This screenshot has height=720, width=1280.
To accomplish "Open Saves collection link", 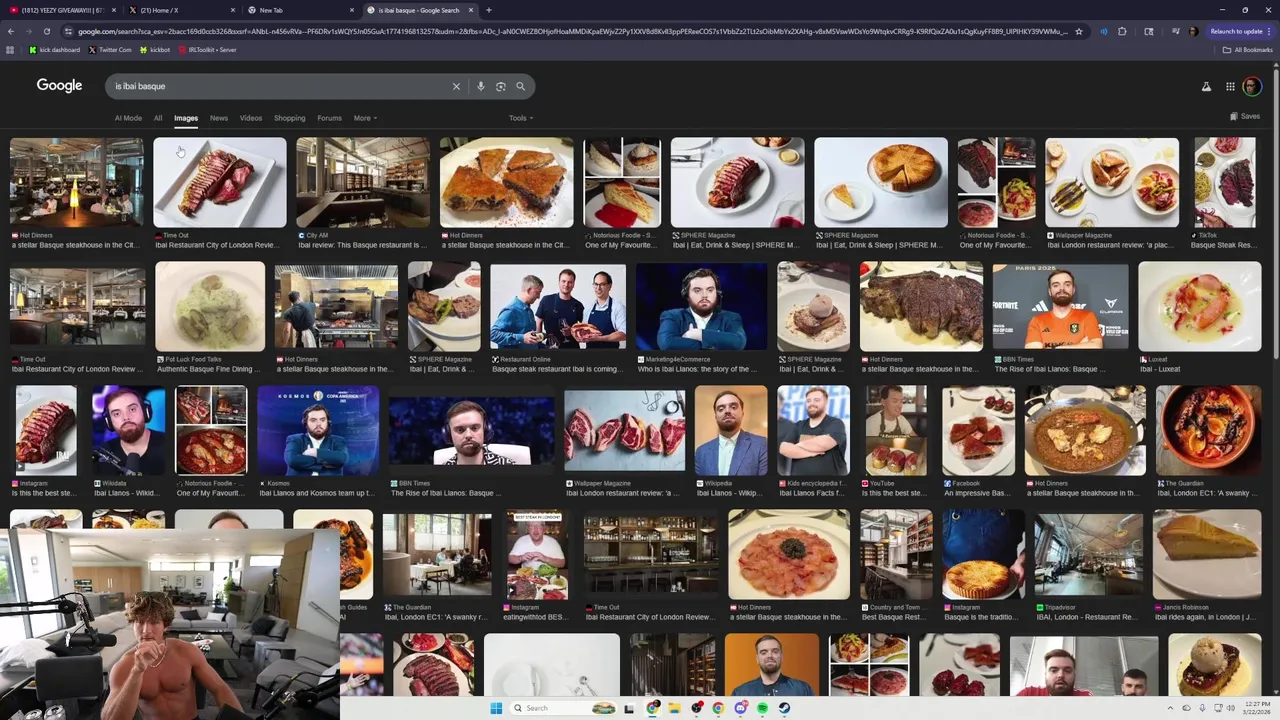I will pos(1245,116).
